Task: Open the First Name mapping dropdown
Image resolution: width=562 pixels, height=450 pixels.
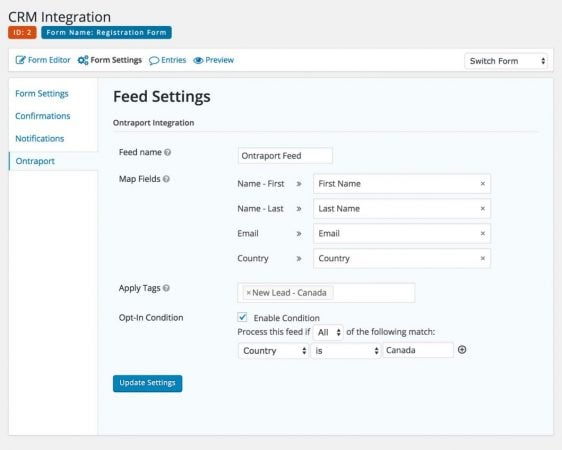Action: (401, 184)
